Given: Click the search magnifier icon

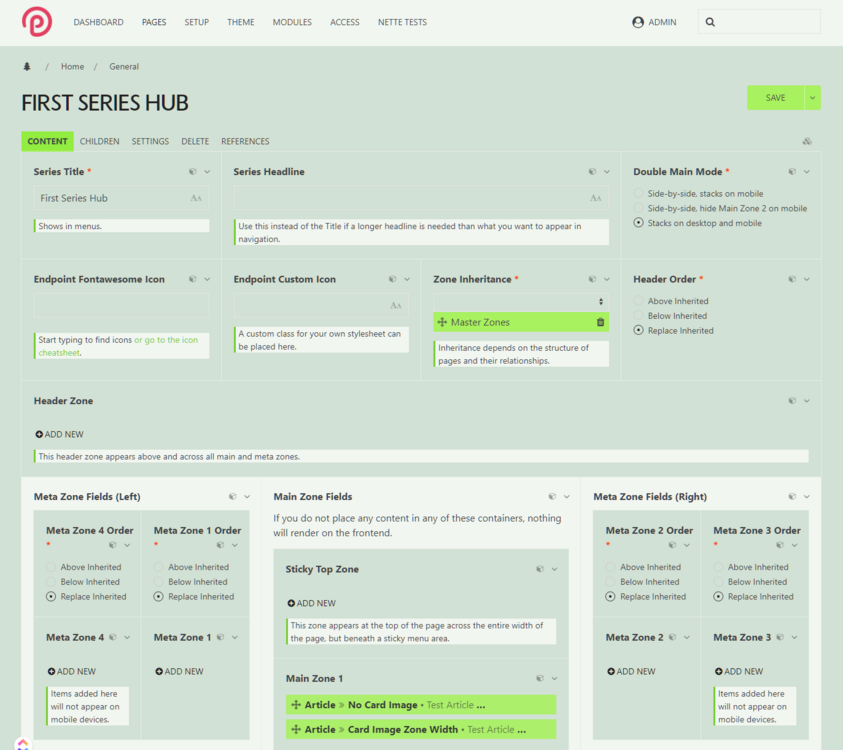Looking at the screenshot, I should tap(710, 22).
